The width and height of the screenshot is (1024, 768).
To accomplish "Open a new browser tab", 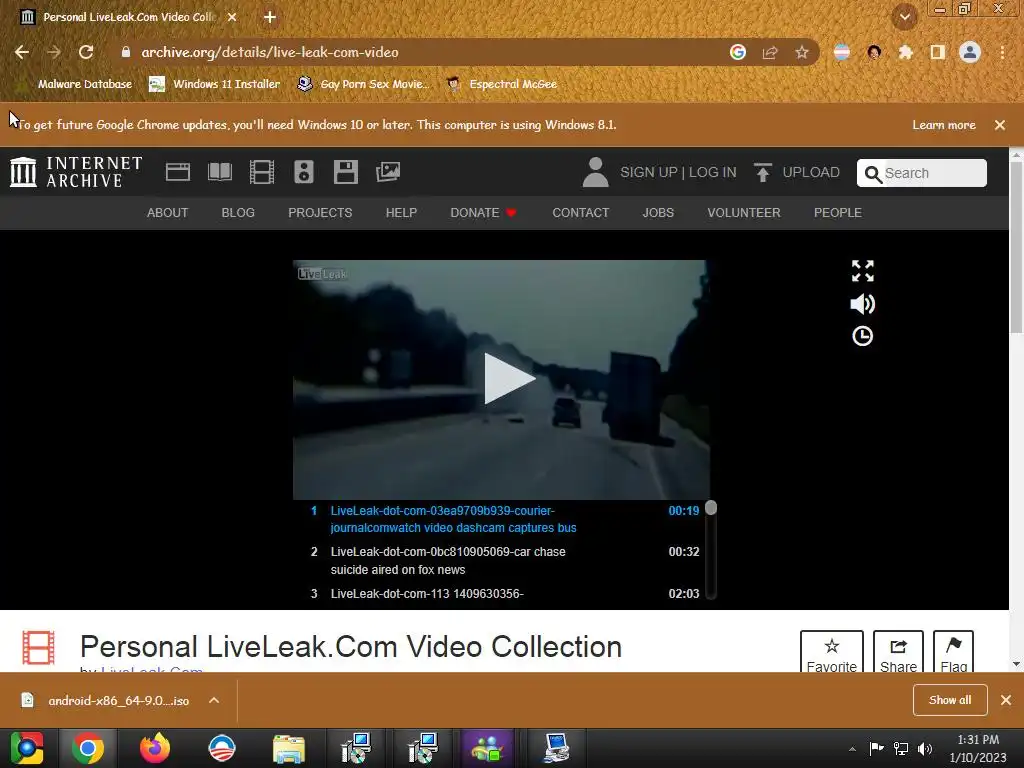I will (x=270, y=17).
